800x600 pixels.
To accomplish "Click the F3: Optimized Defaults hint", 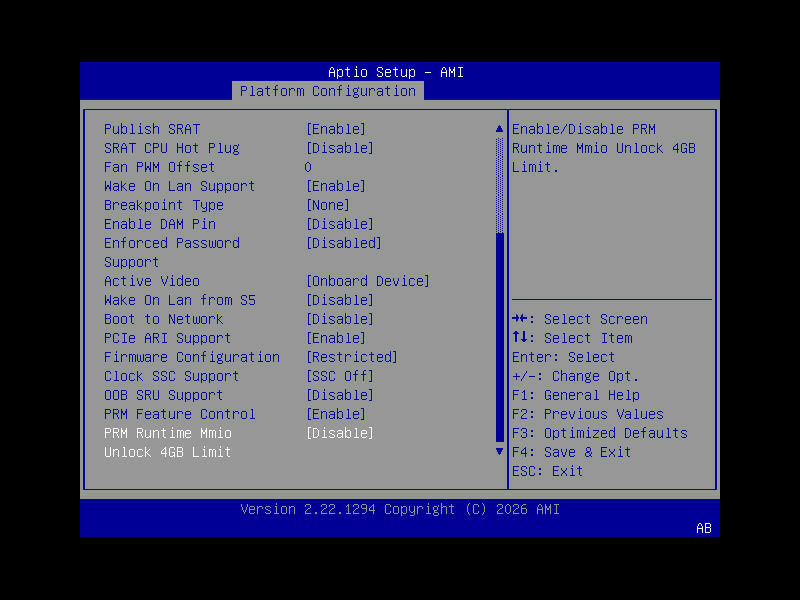I will point(600,433).
